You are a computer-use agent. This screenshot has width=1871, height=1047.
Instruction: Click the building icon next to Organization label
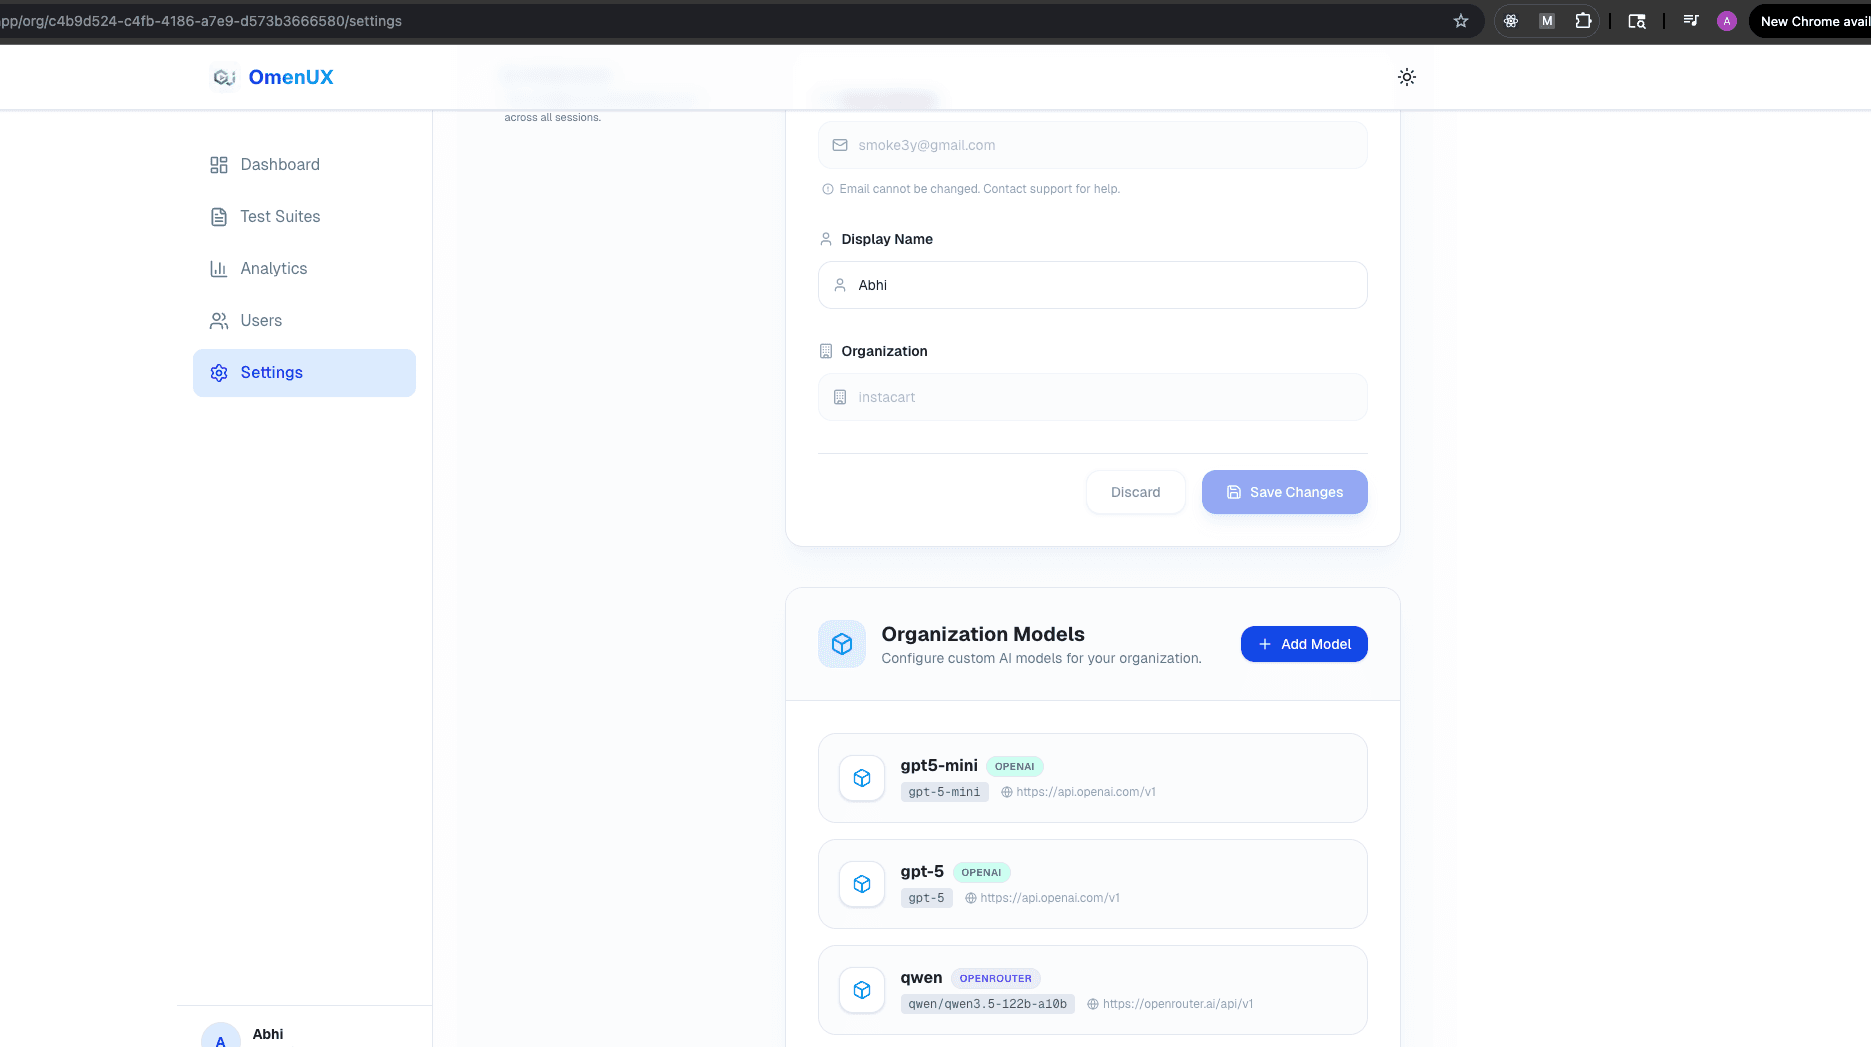(x=825, y=351)
